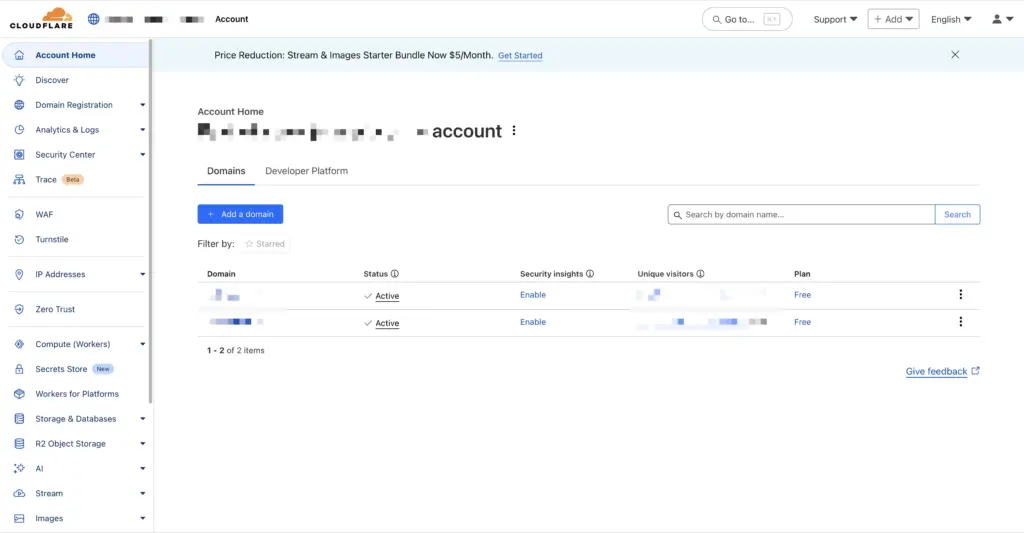Expand Security Center submenu
Image resolution: width=1024 pixels, height=533 pixels.
click(142, 155)
